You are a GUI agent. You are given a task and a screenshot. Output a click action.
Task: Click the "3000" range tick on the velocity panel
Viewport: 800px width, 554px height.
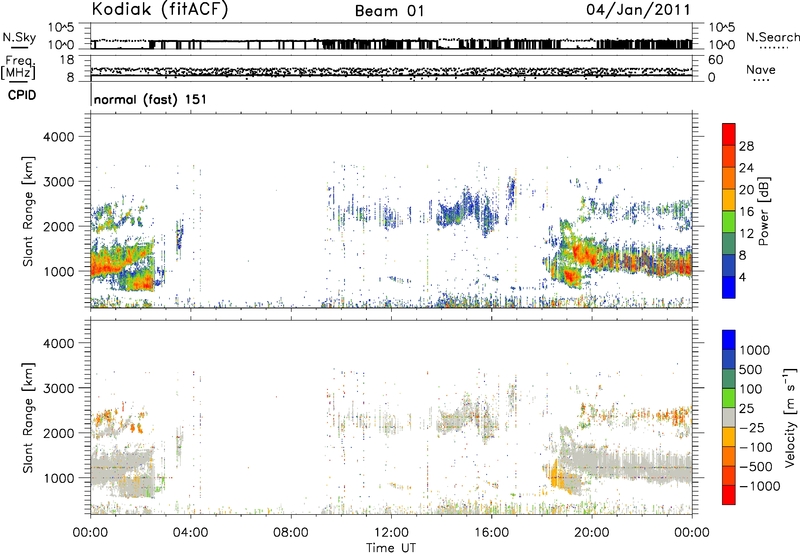(x=59, y=388)
